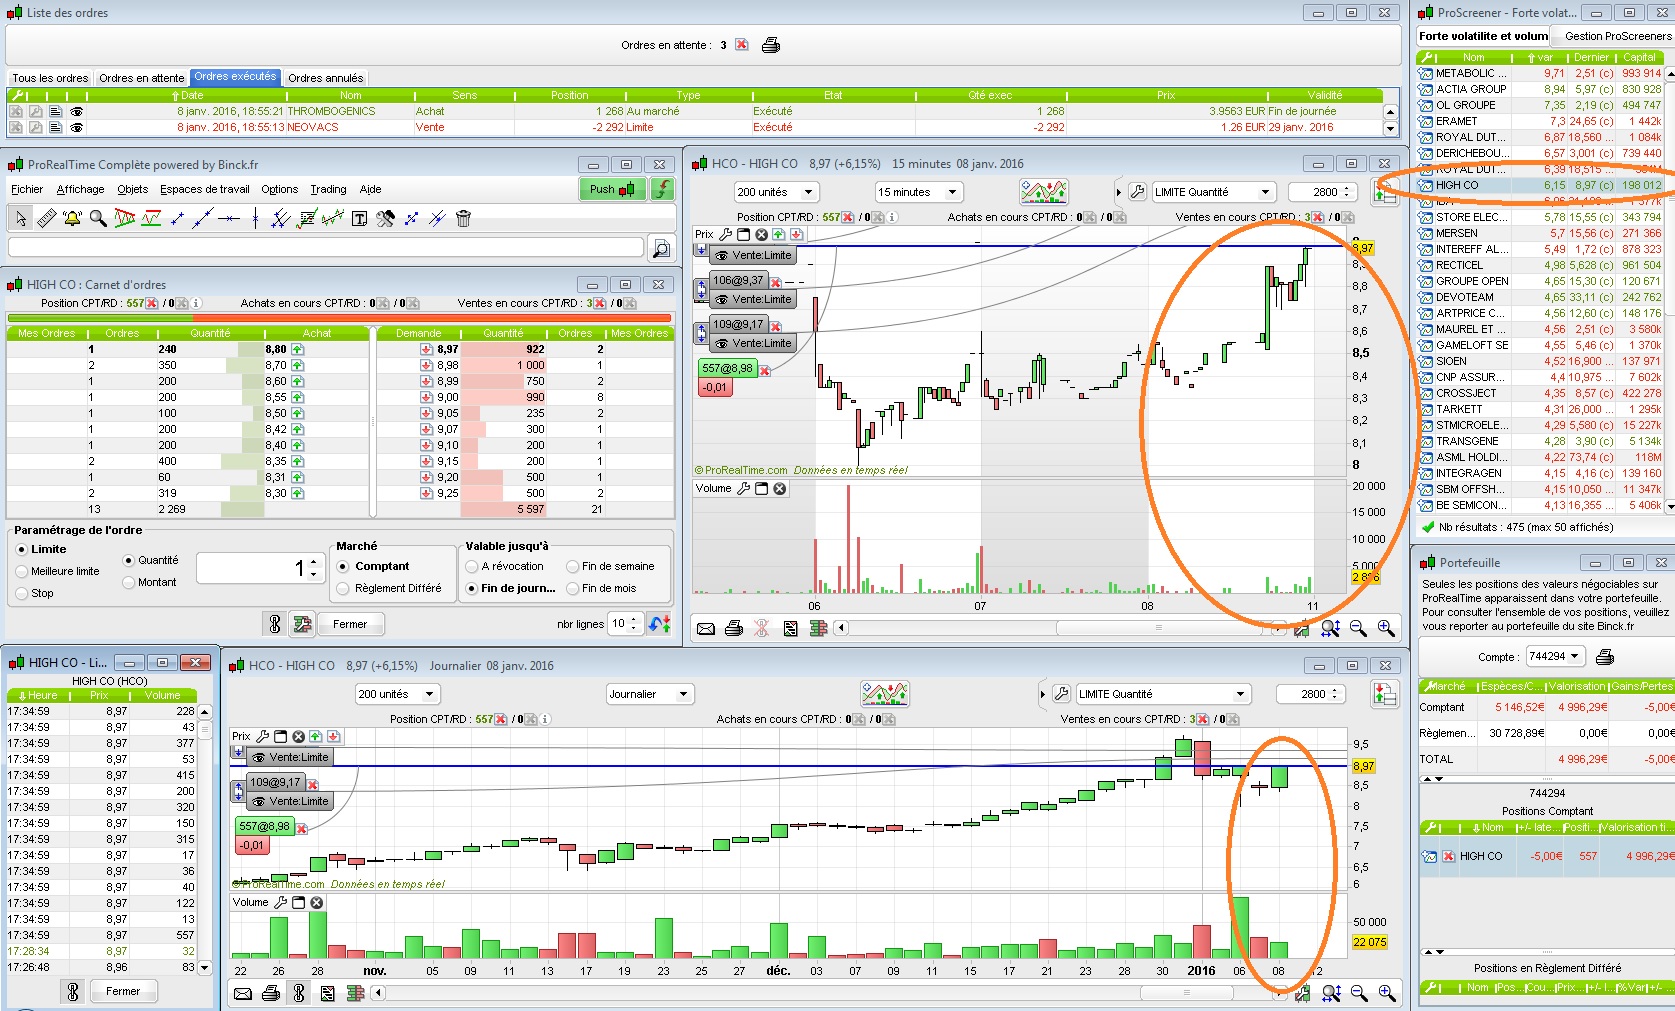
Task: Open LIMITE Quantité dropdown on 15 minutes chart
Action: pos(1214,192)
